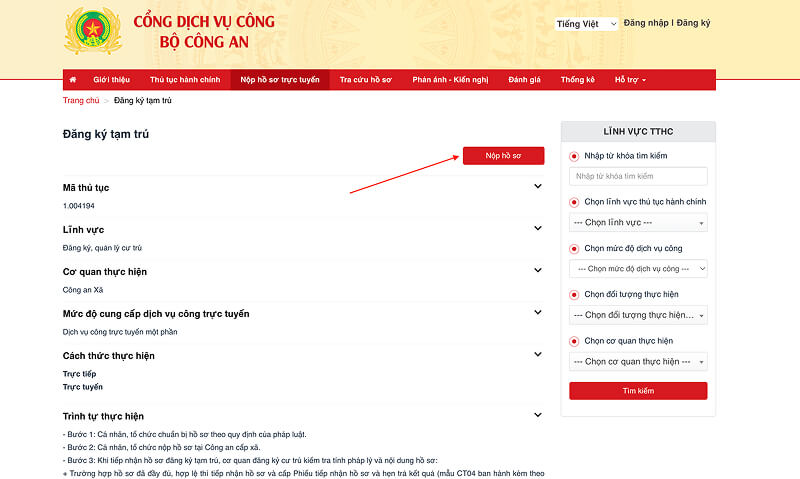Collapse the Lĩnh vực section chevron

(x=538, y=229)
